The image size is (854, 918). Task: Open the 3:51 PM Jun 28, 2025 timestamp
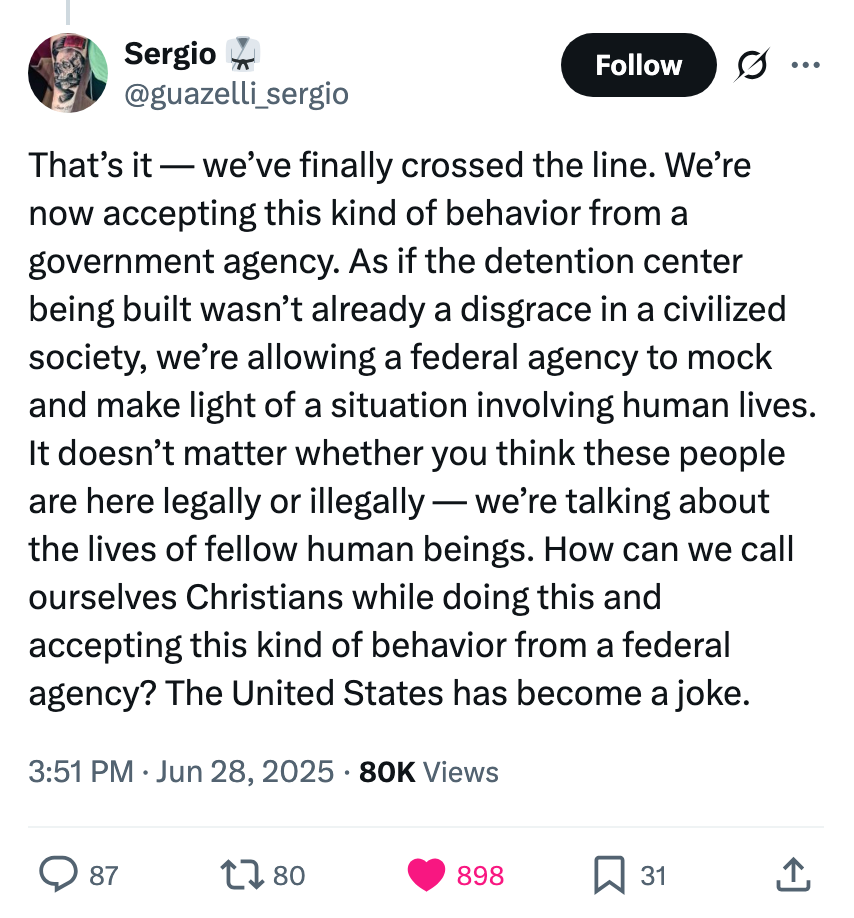(181, 771)
